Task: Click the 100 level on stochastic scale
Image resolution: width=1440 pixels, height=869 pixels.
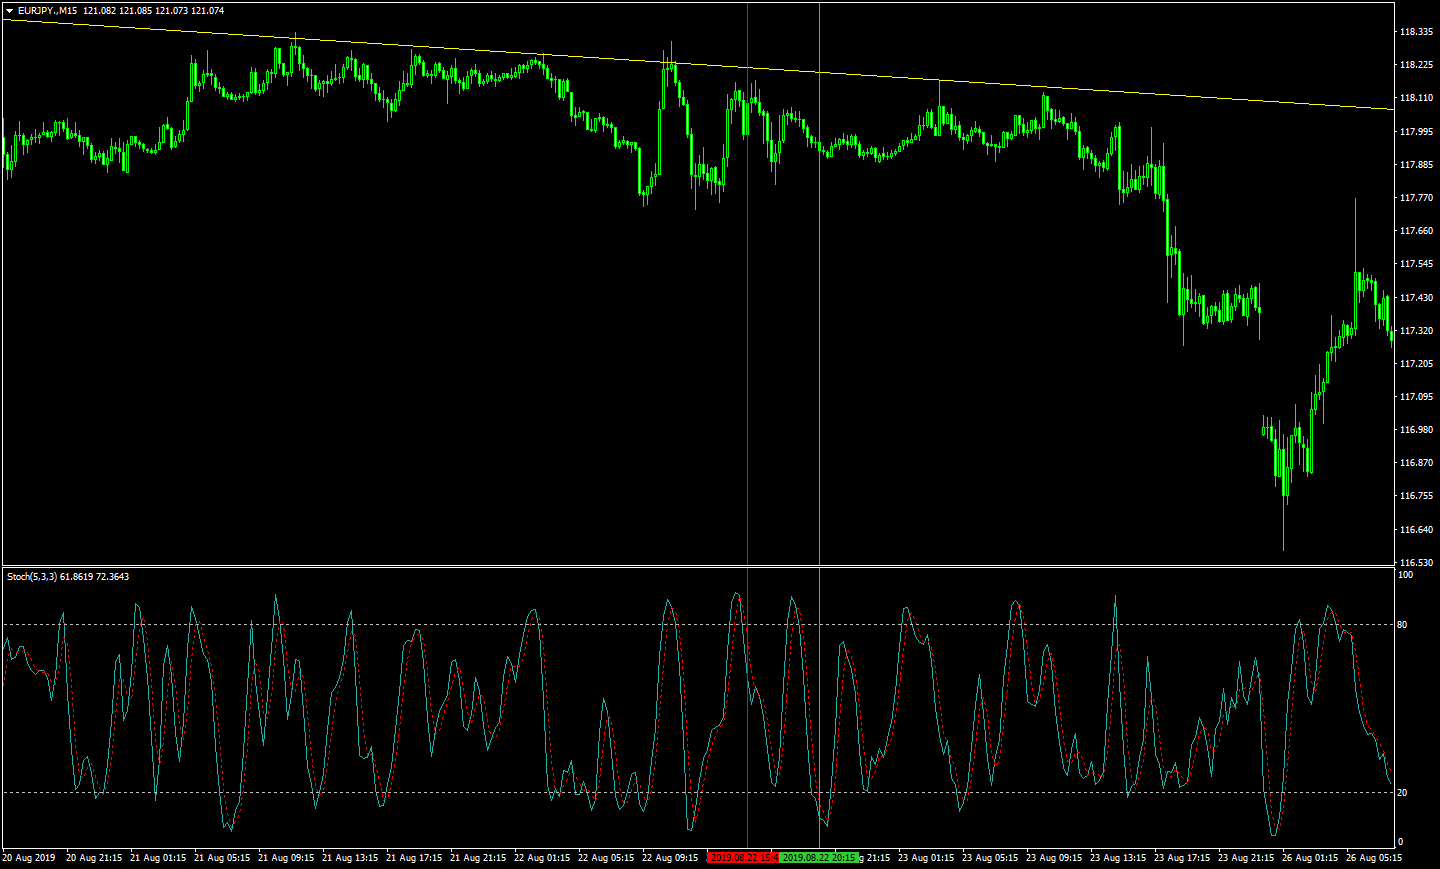Action: click(1405, 575)
